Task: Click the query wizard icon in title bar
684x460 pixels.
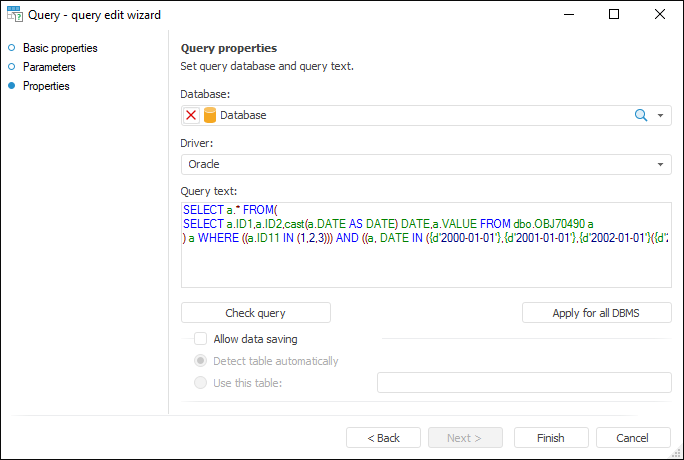Action: click(13, 15)
